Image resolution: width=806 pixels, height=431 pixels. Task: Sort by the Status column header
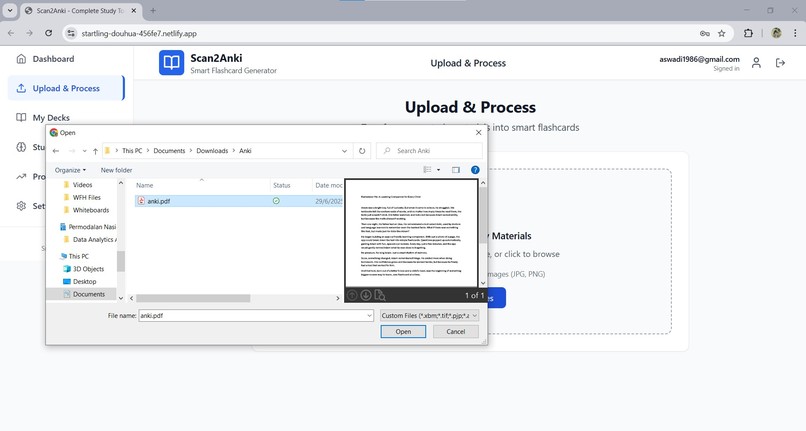[282, 185]
